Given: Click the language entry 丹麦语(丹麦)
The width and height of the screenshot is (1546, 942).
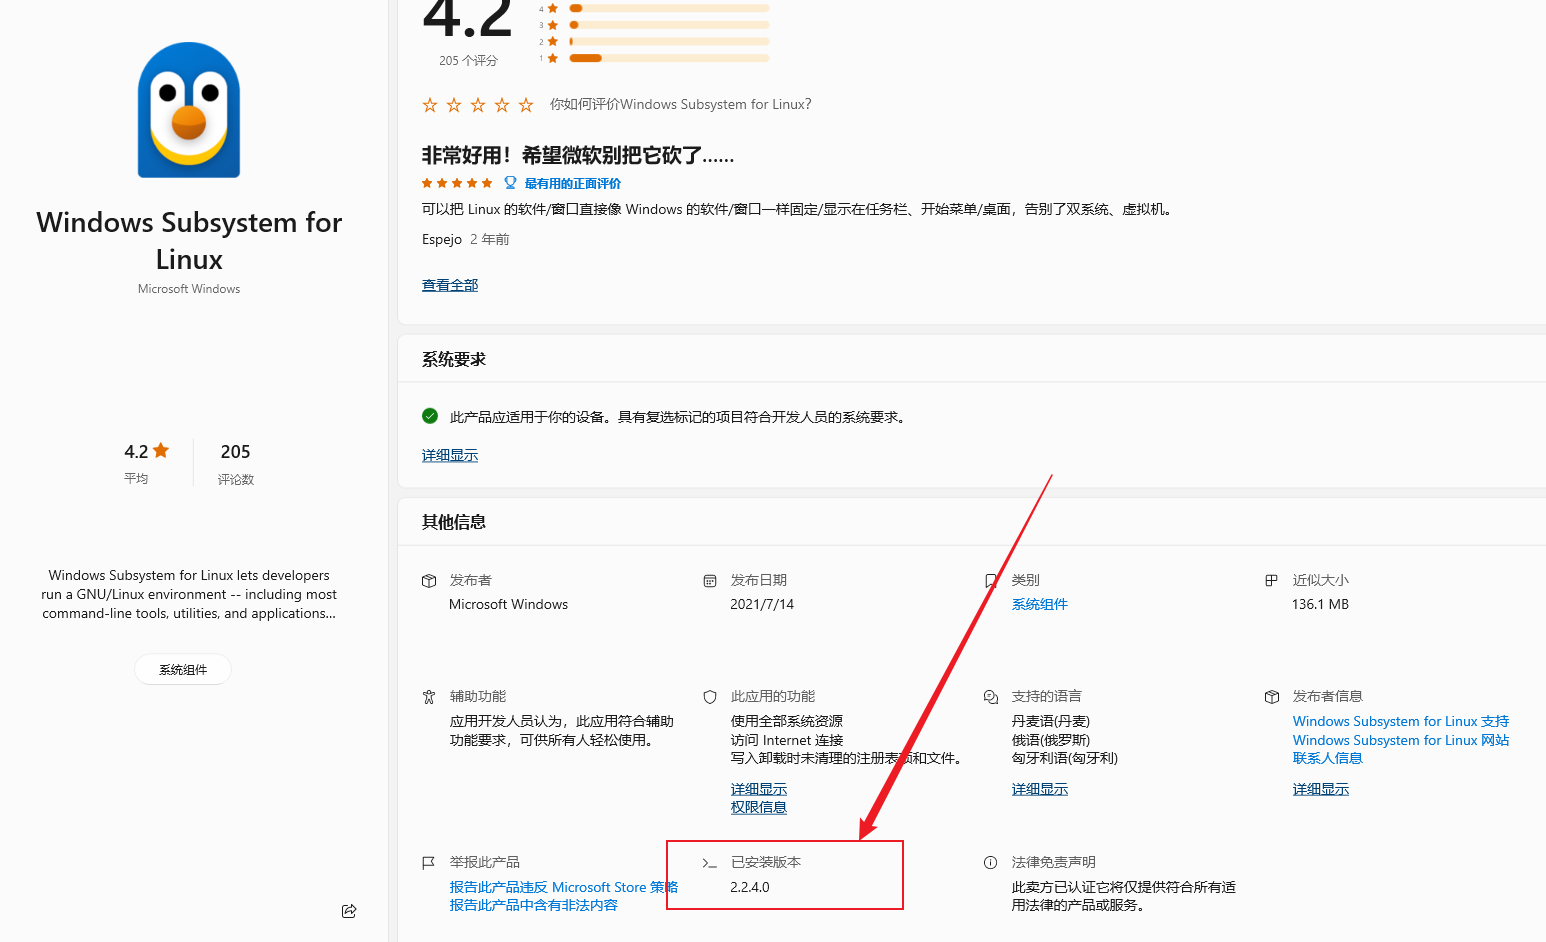Looking at the screenshot, I should tap(1051, 722).
